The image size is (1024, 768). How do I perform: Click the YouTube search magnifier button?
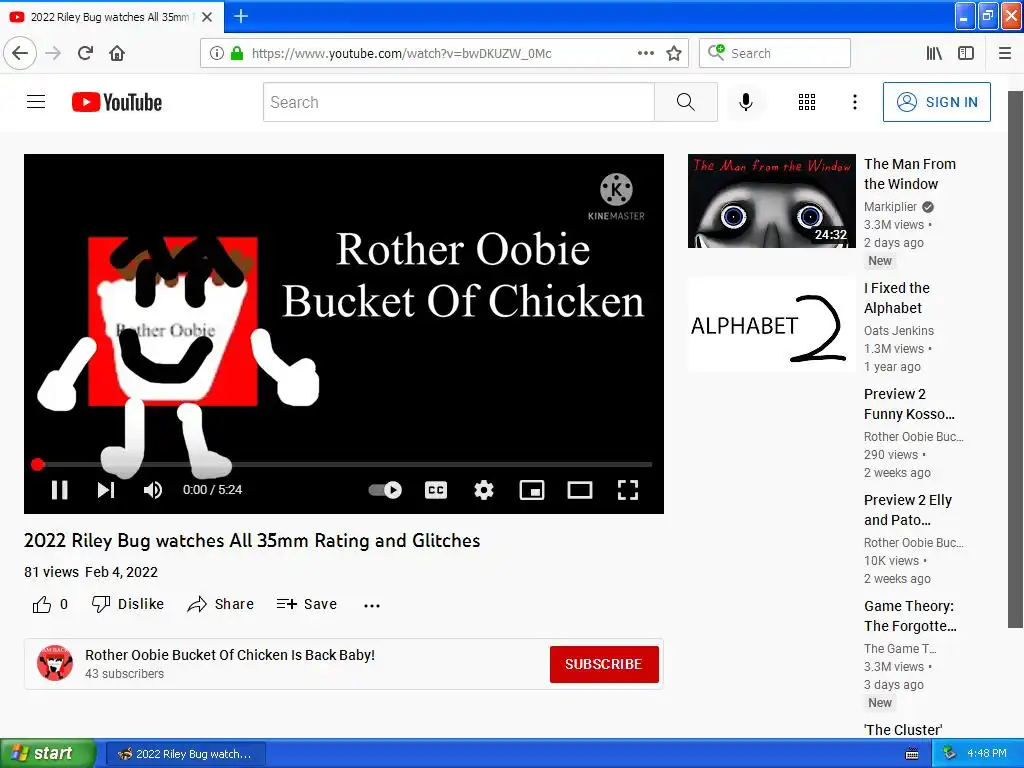(686, 102)
